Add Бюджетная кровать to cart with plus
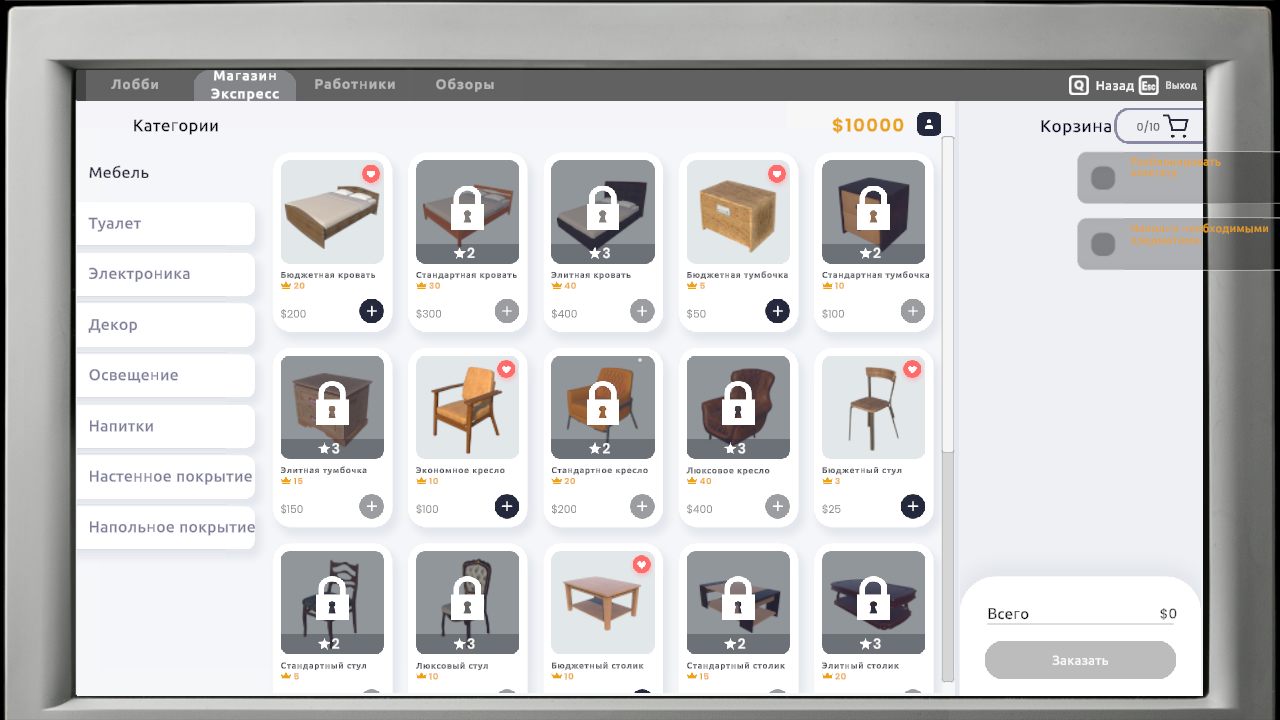Screen dimensions: 1280x720 pyautogui.click(x=372, y=311)
